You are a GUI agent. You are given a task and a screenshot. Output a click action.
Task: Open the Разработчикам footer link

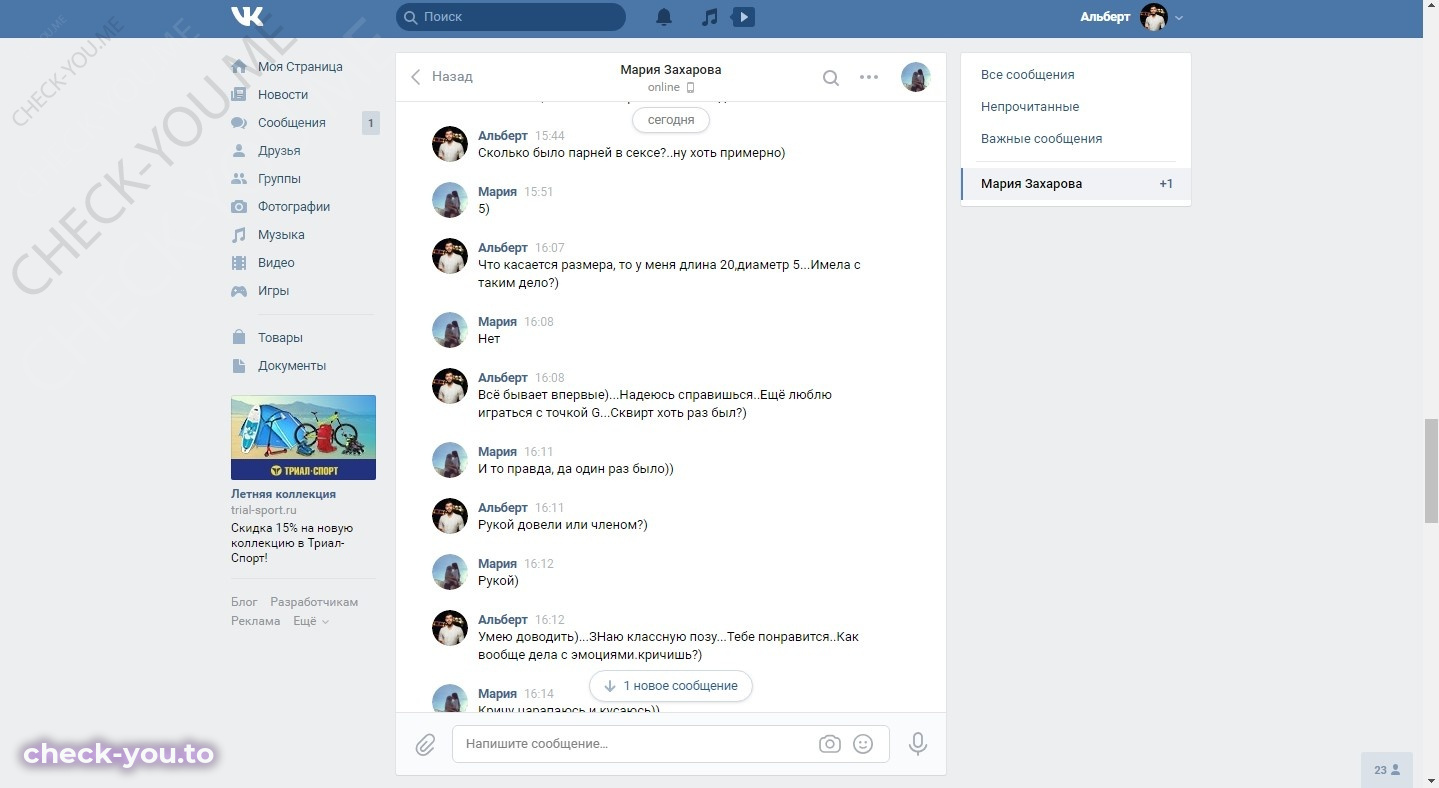[314, 602]
